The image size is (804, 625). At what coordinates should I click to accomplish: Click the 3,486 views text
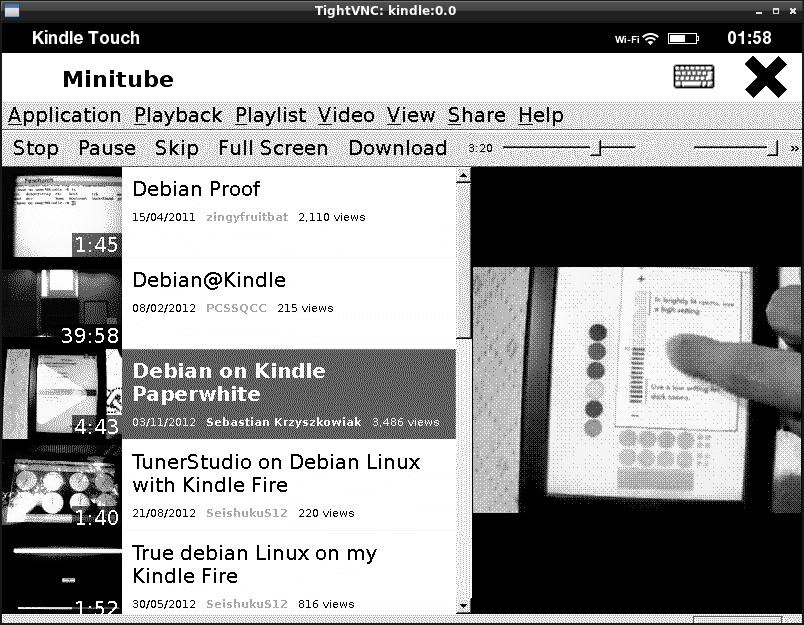click(406, 422)
